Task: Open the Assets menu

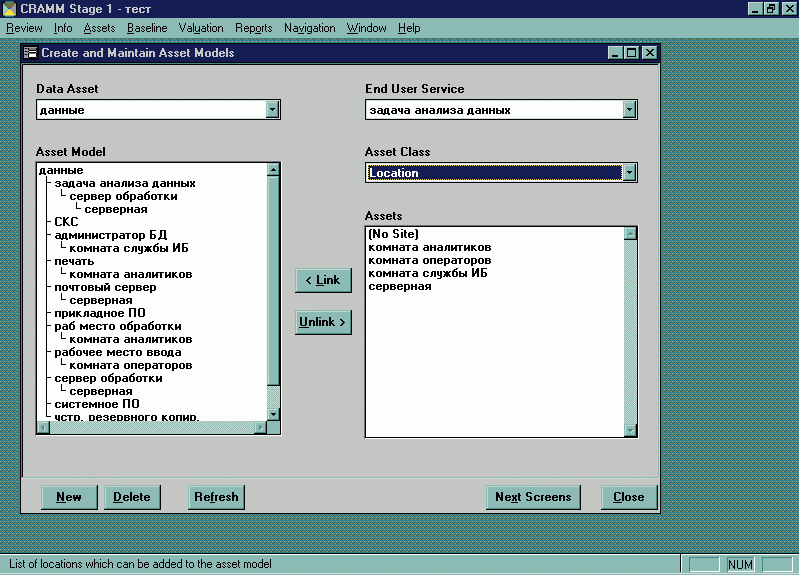Action: [x=99, y=28]
